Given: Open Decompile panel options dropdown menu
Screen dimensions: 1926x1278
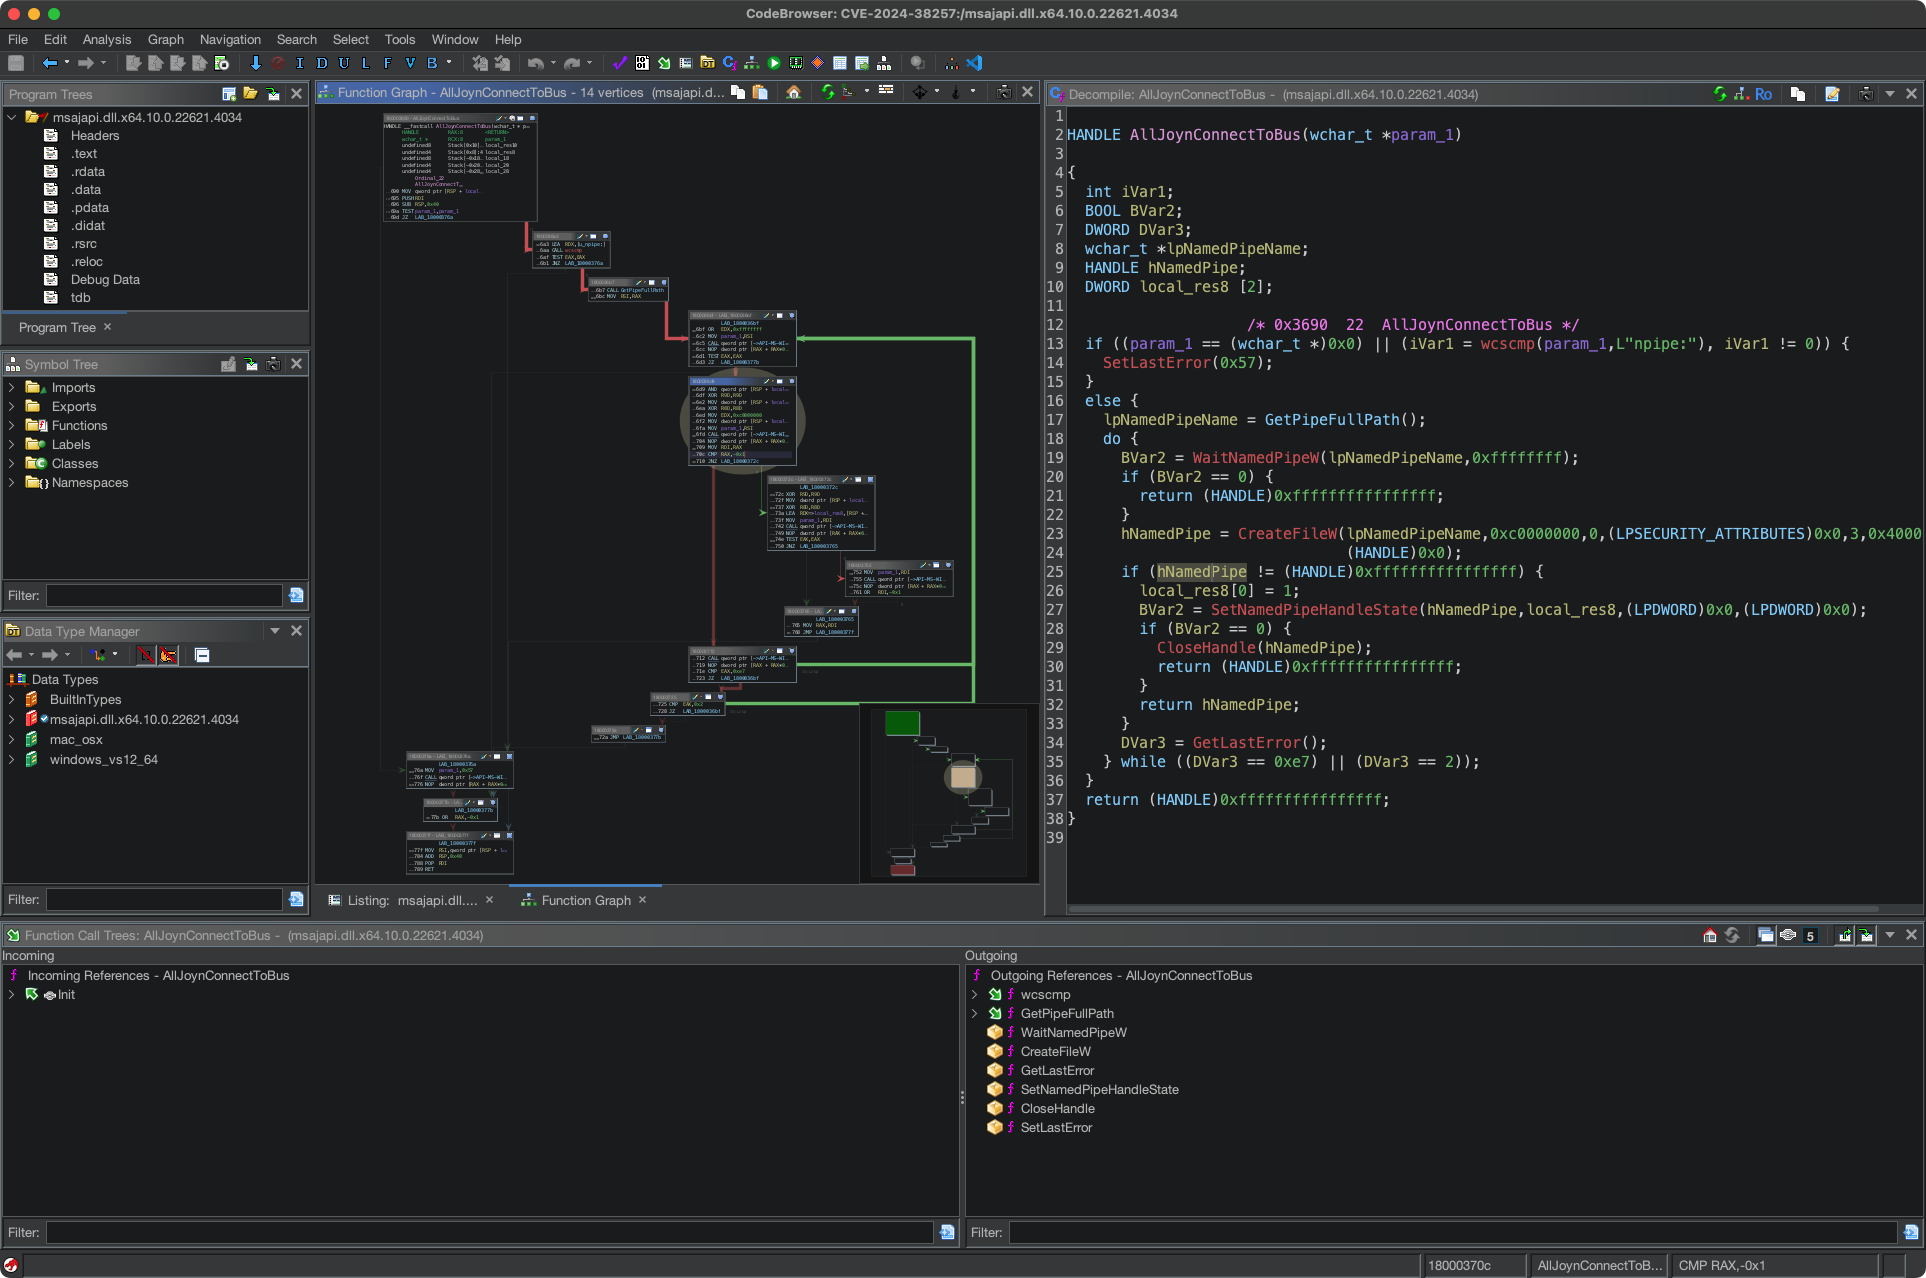Looking at the screenshot, I should click(x=1890, y=93).
